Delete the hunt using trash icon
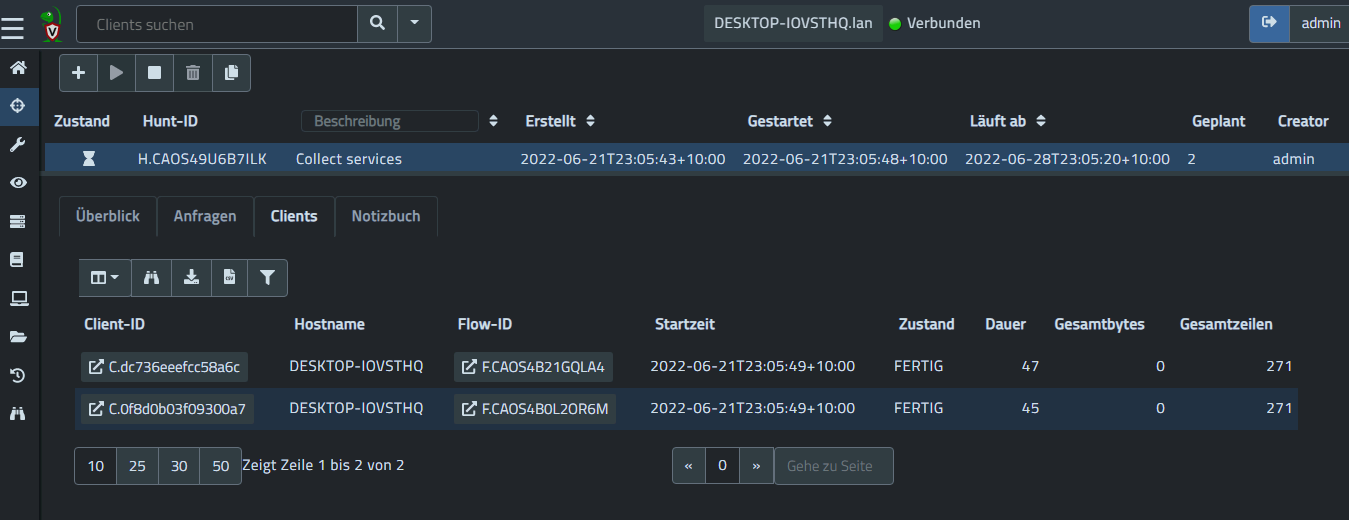 193,73
